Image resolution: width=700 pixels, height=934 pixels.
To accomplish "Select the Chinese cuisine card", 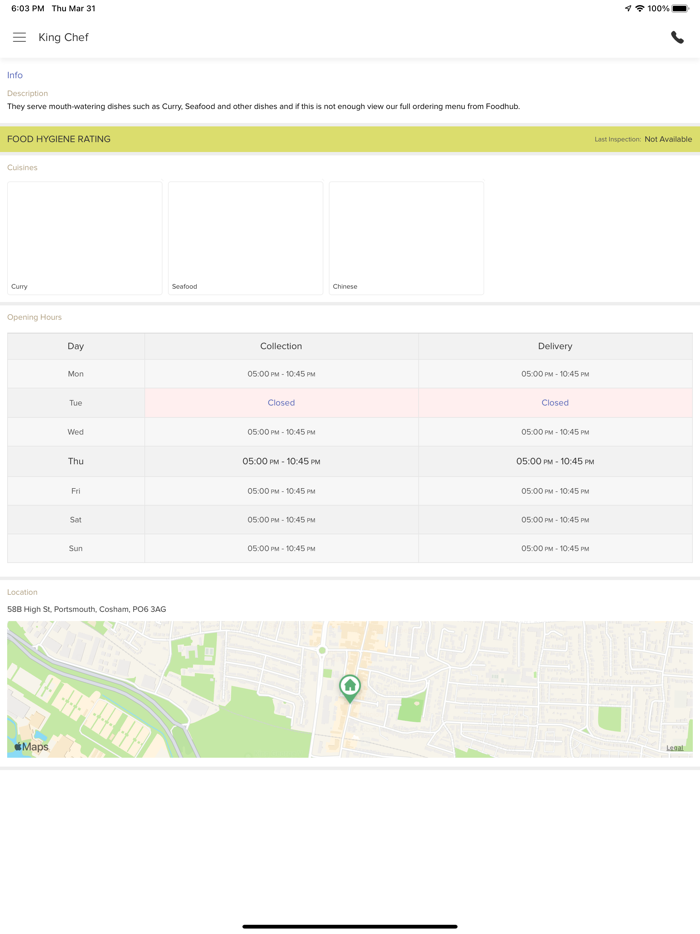I will (406, 238).
